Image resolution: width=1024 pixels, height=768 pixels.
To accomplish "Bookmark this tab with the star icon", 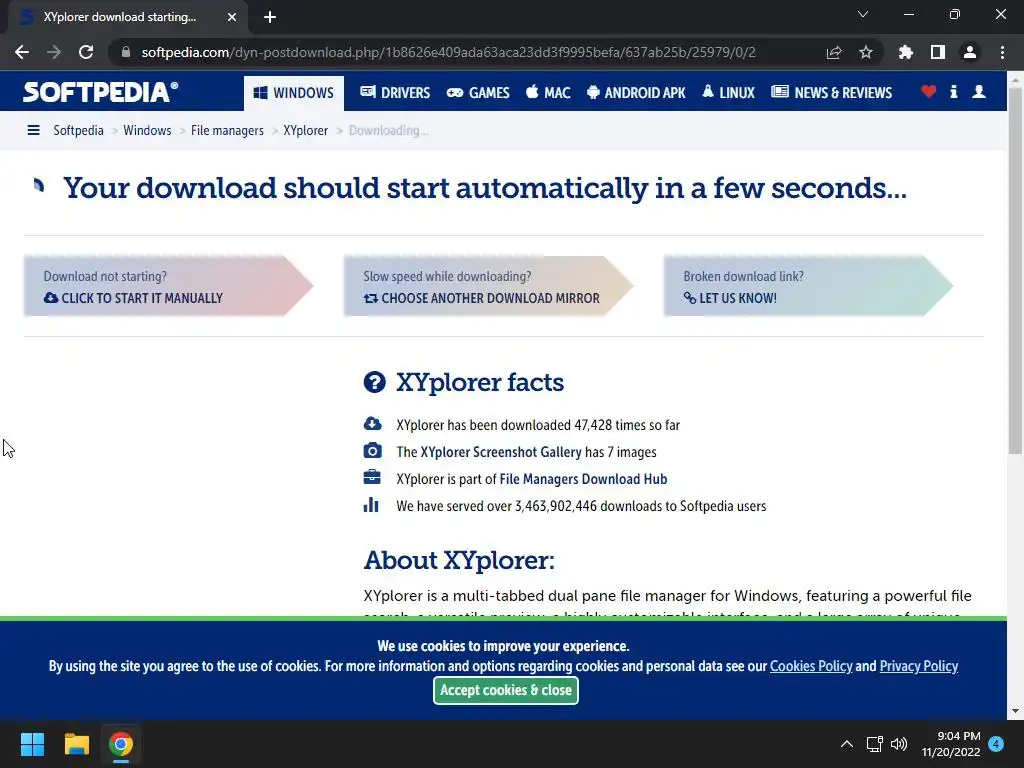I will tap(866, 52).
